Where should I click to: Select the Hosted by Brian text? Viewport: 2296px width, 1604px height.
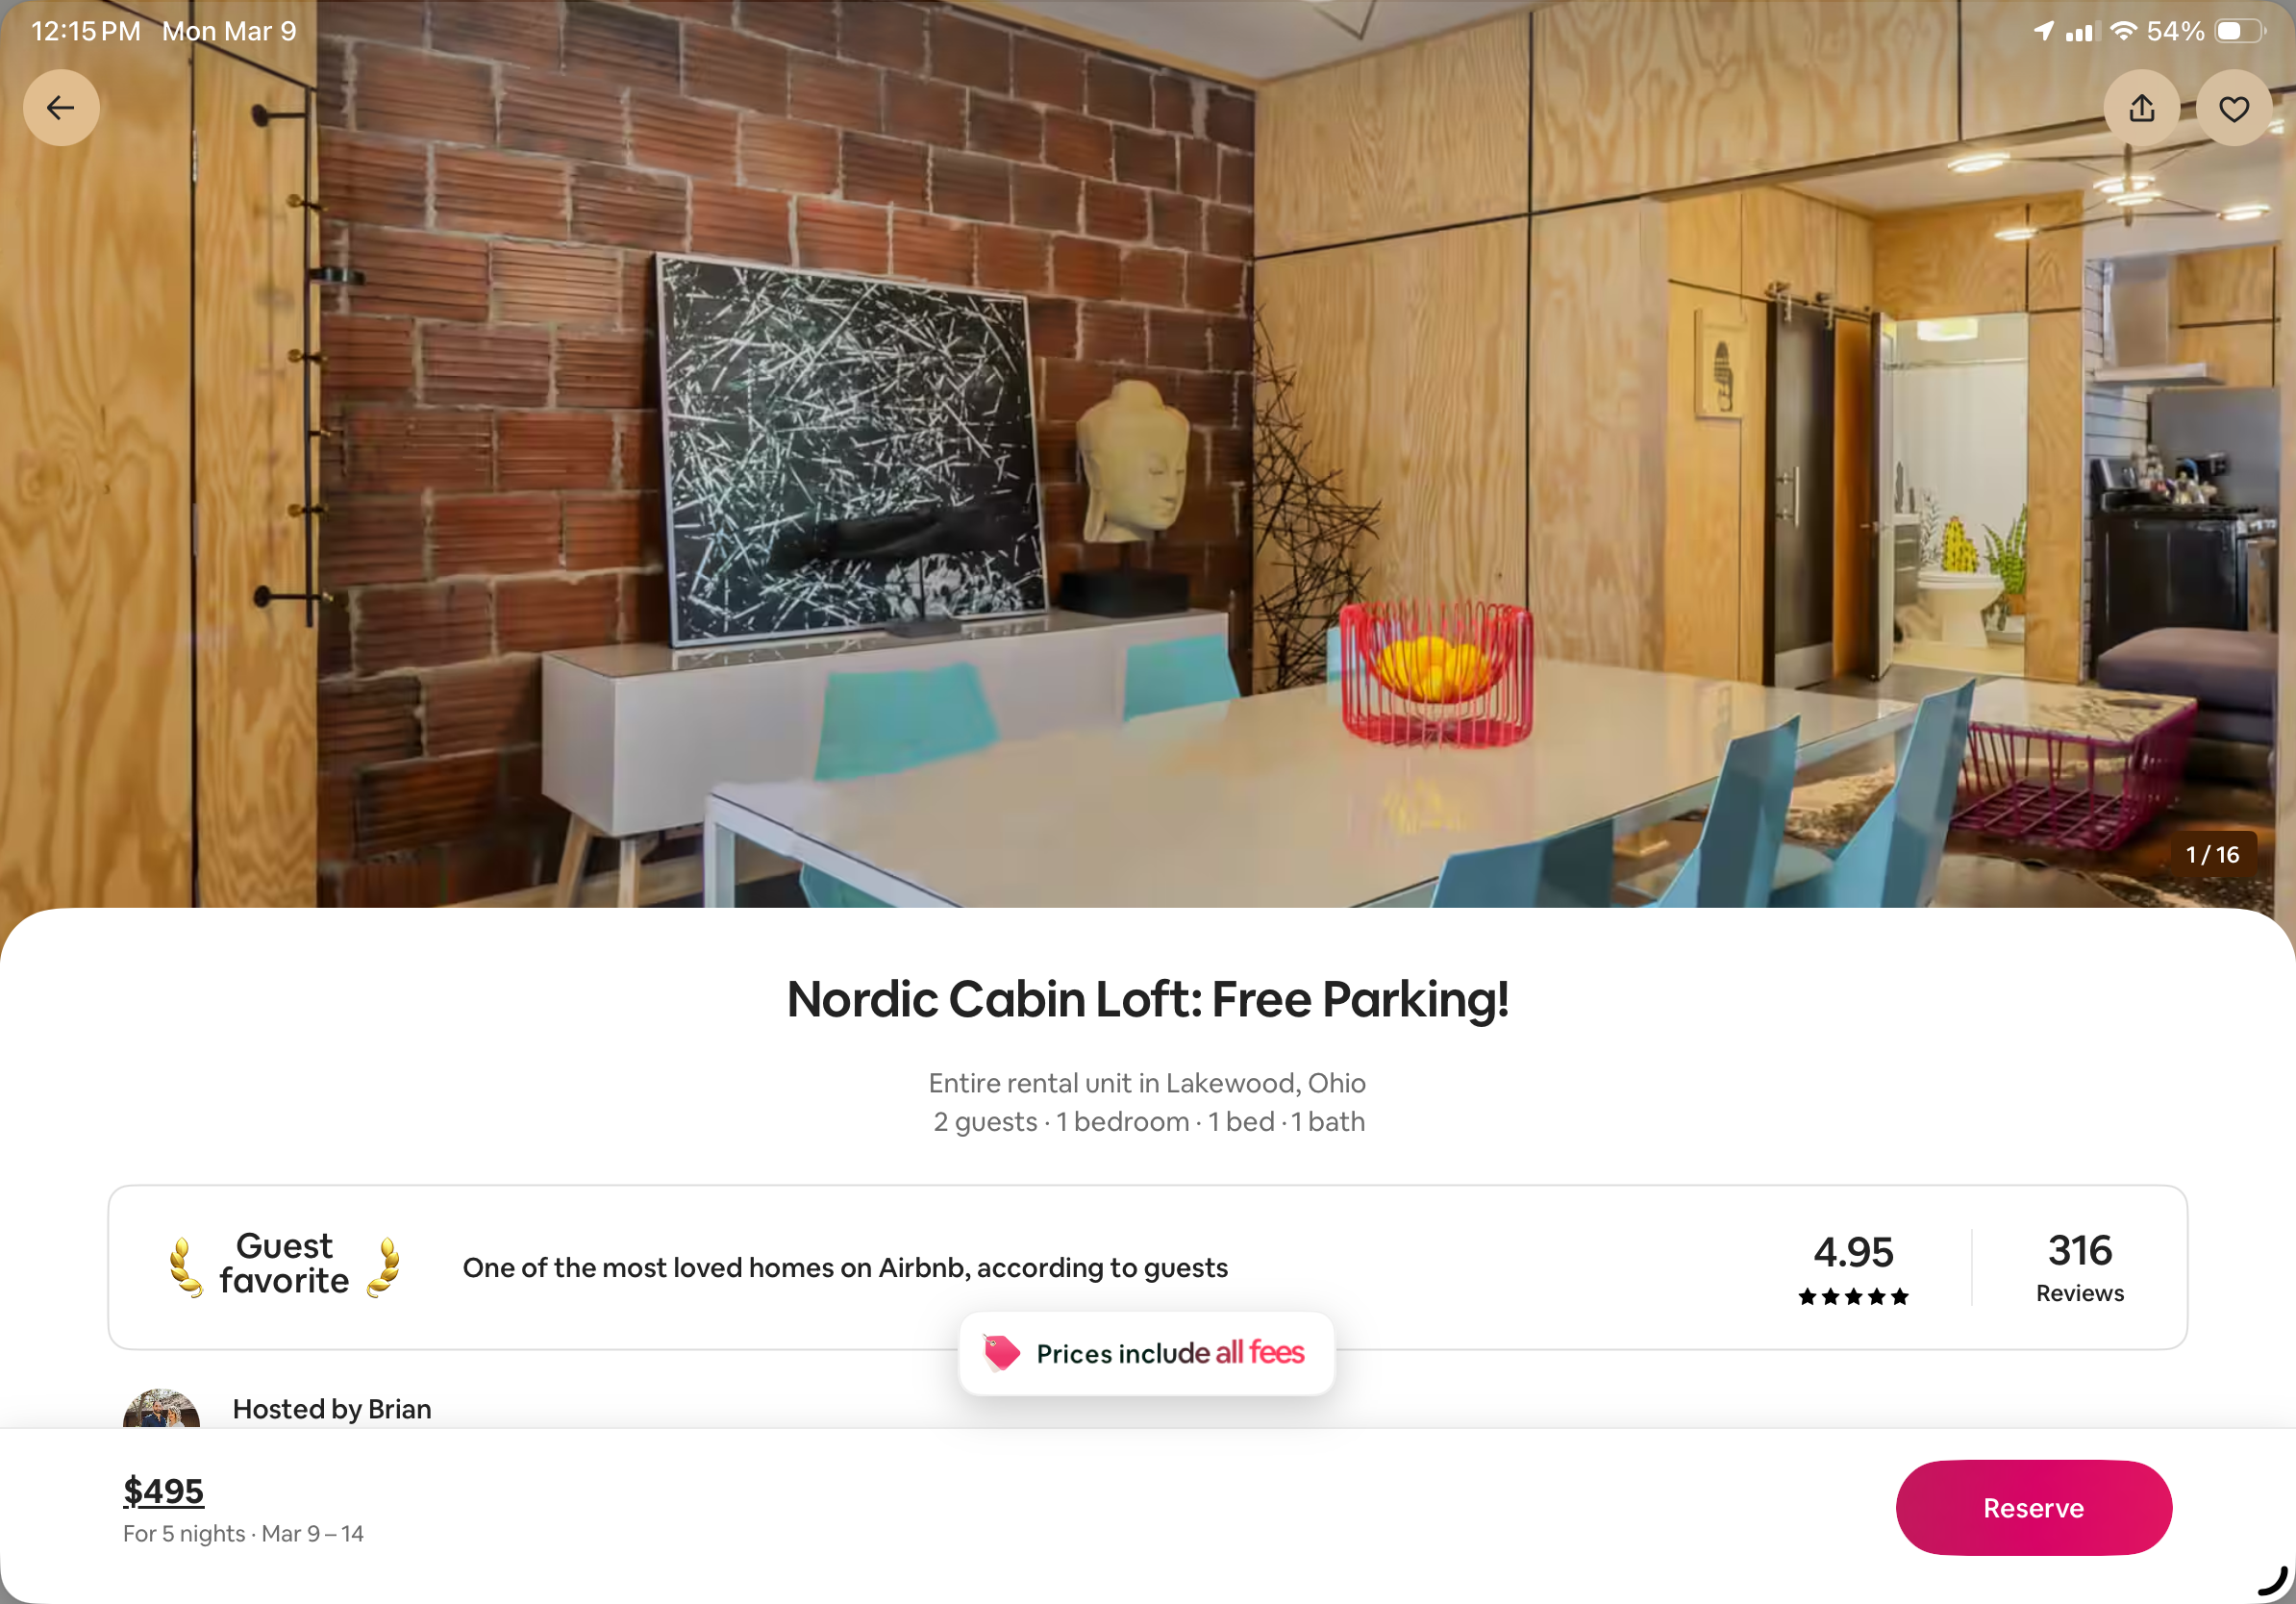click(332, 1408)
